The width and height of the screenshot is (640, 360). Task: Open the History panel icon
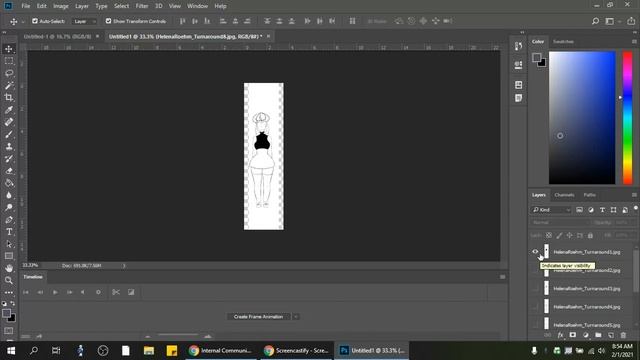518,46
